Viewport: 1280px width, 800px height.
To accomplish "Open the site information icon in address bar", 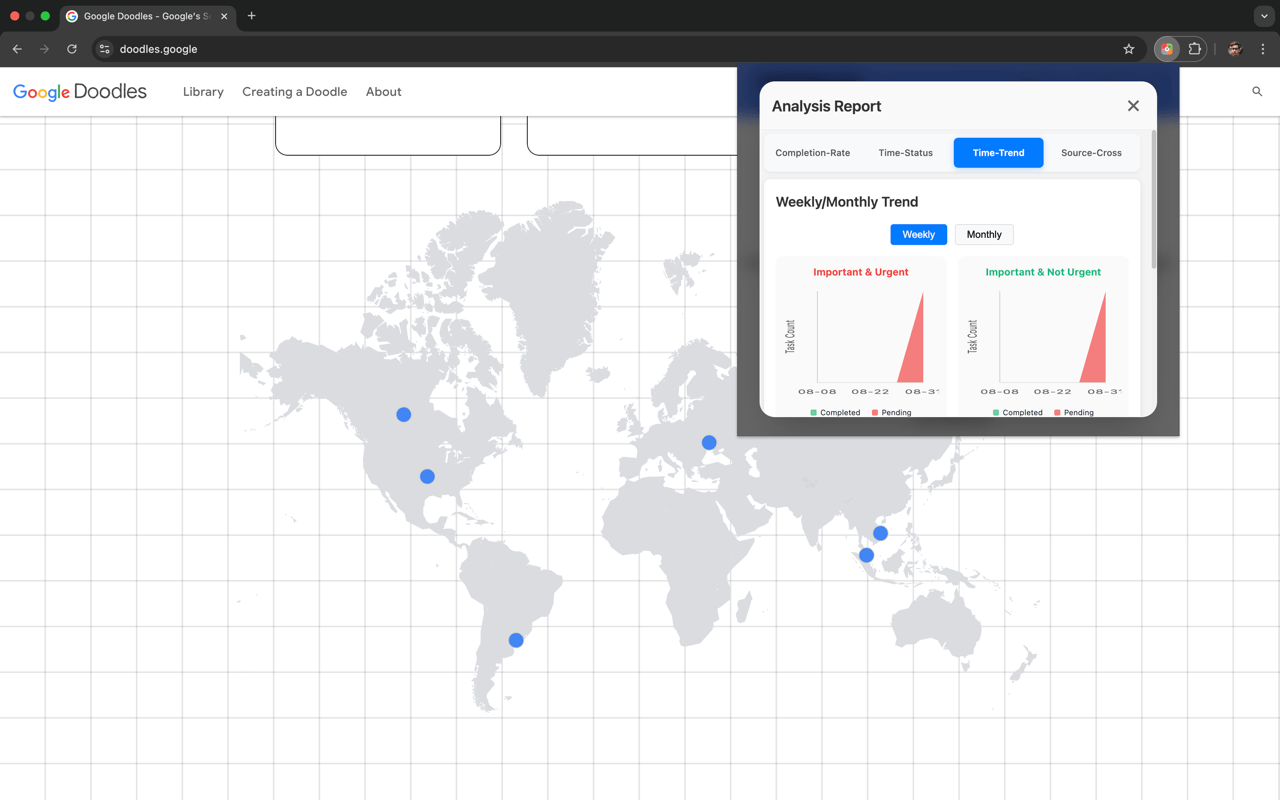I will [x=104, y=49].
